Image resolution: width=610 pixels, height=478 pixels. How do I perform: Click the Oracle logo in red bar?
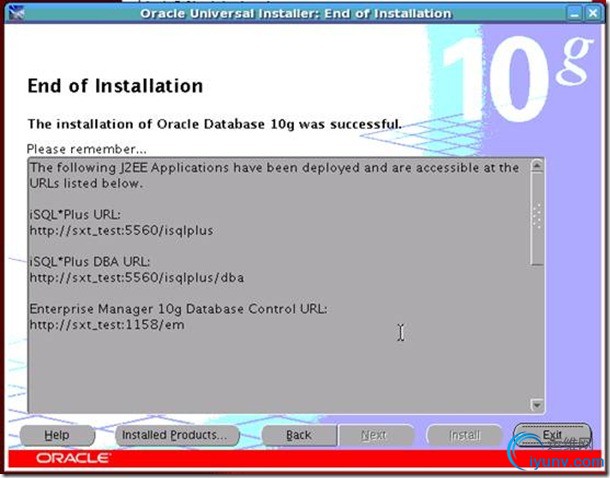[73, 458]
